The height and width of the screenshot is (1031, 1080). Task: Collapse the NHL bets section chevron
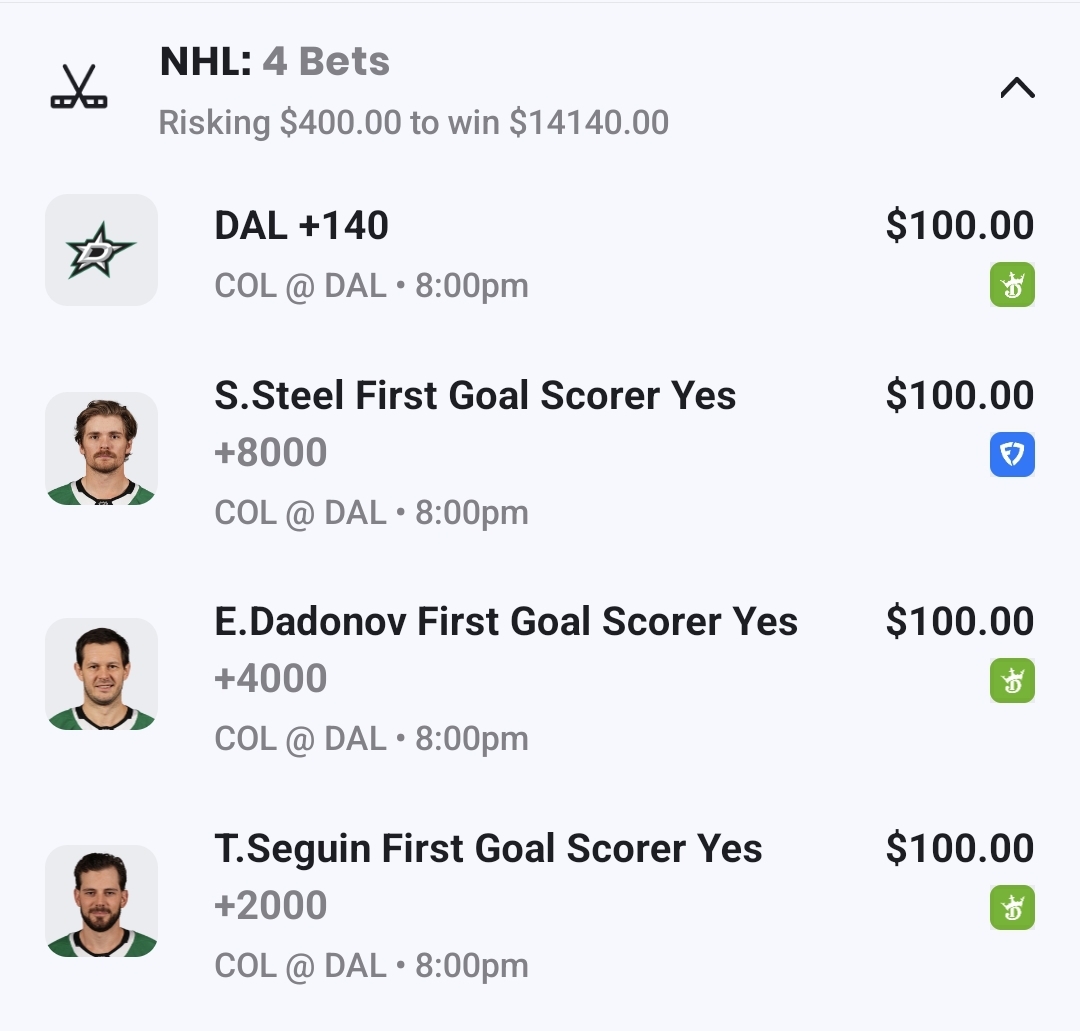[x=1017, y=89]
